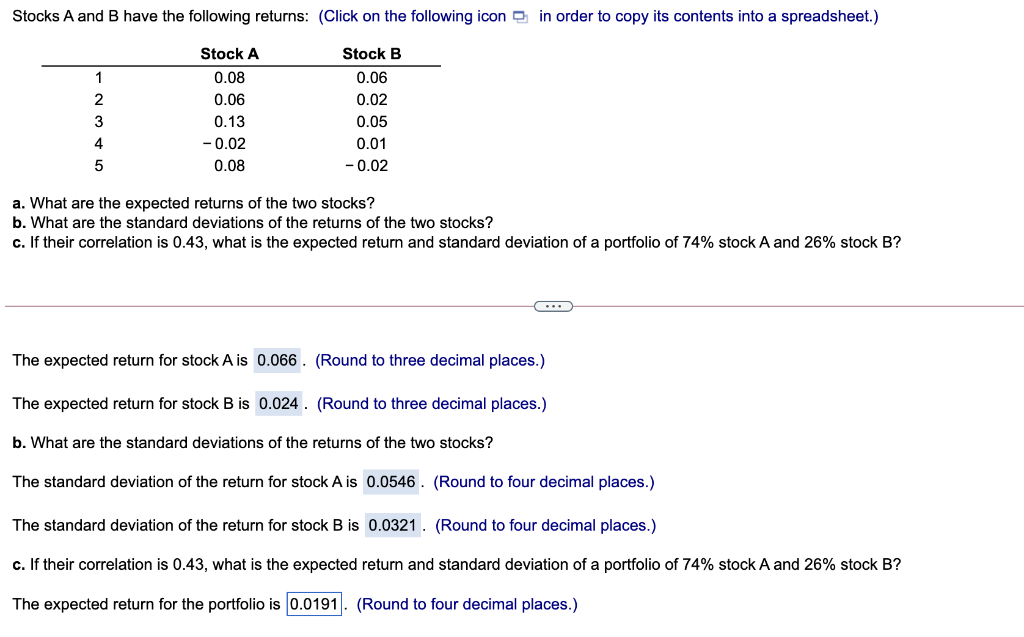Click the Round to four decimal places hint
This screenshot has width=1024, height=637.
(x=544, y=481)
